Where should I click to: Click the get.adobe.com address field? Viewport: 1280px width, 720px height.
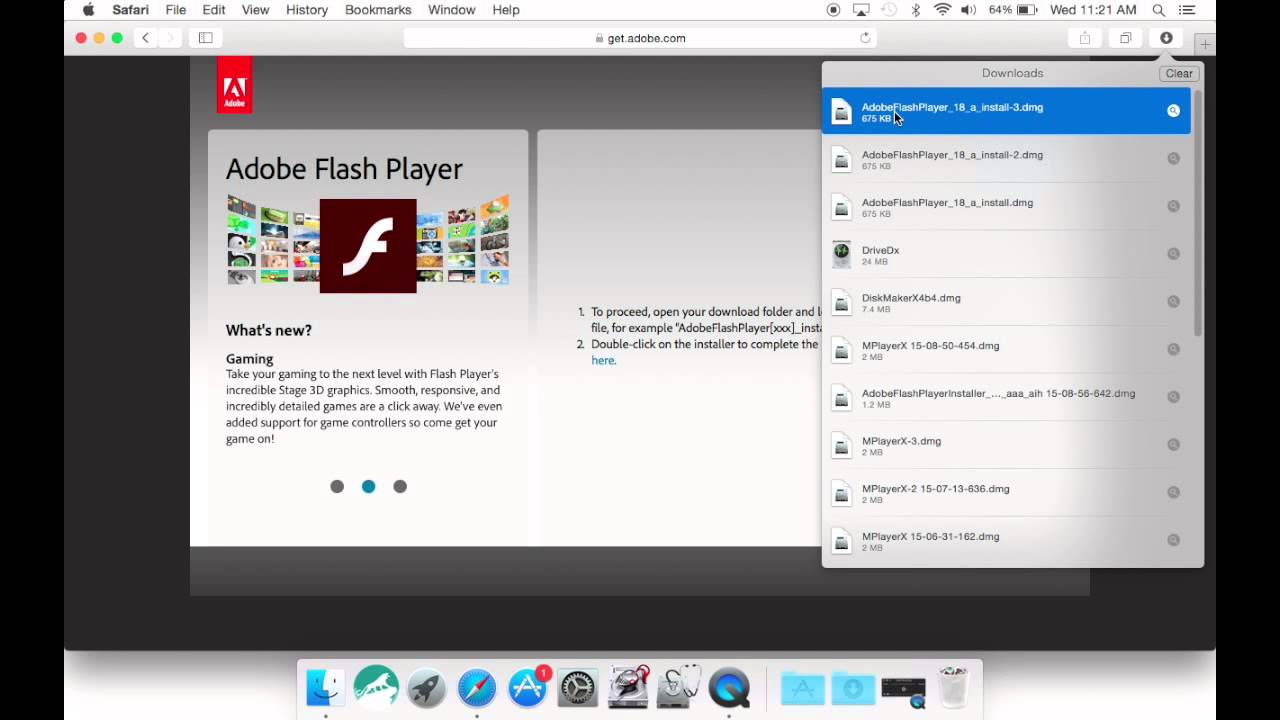pyautogui.click(x=640, y=38)
